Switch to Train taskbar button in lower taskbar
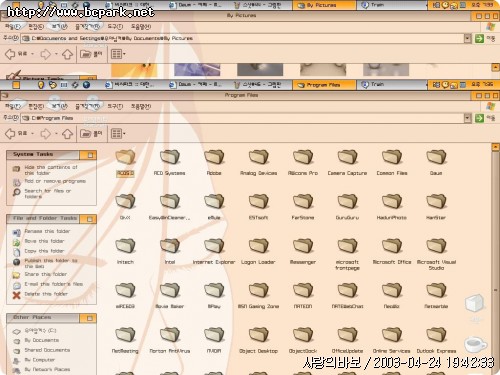This screenshot has height=375, width=500. tap(391, 85)
